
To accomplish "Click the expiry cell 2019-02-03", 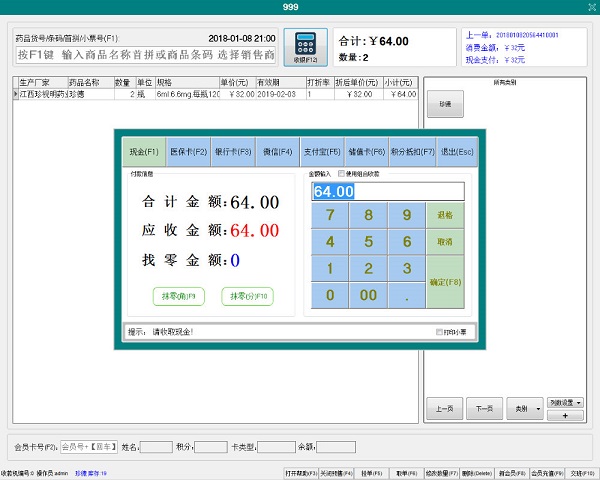I will pyautogui.click(x=281, y=94).
